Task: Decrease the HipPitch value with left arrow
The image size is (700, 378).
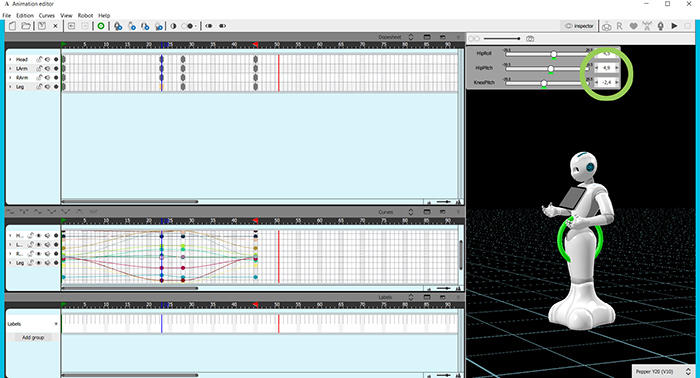Action: click(x=597, y=68)
